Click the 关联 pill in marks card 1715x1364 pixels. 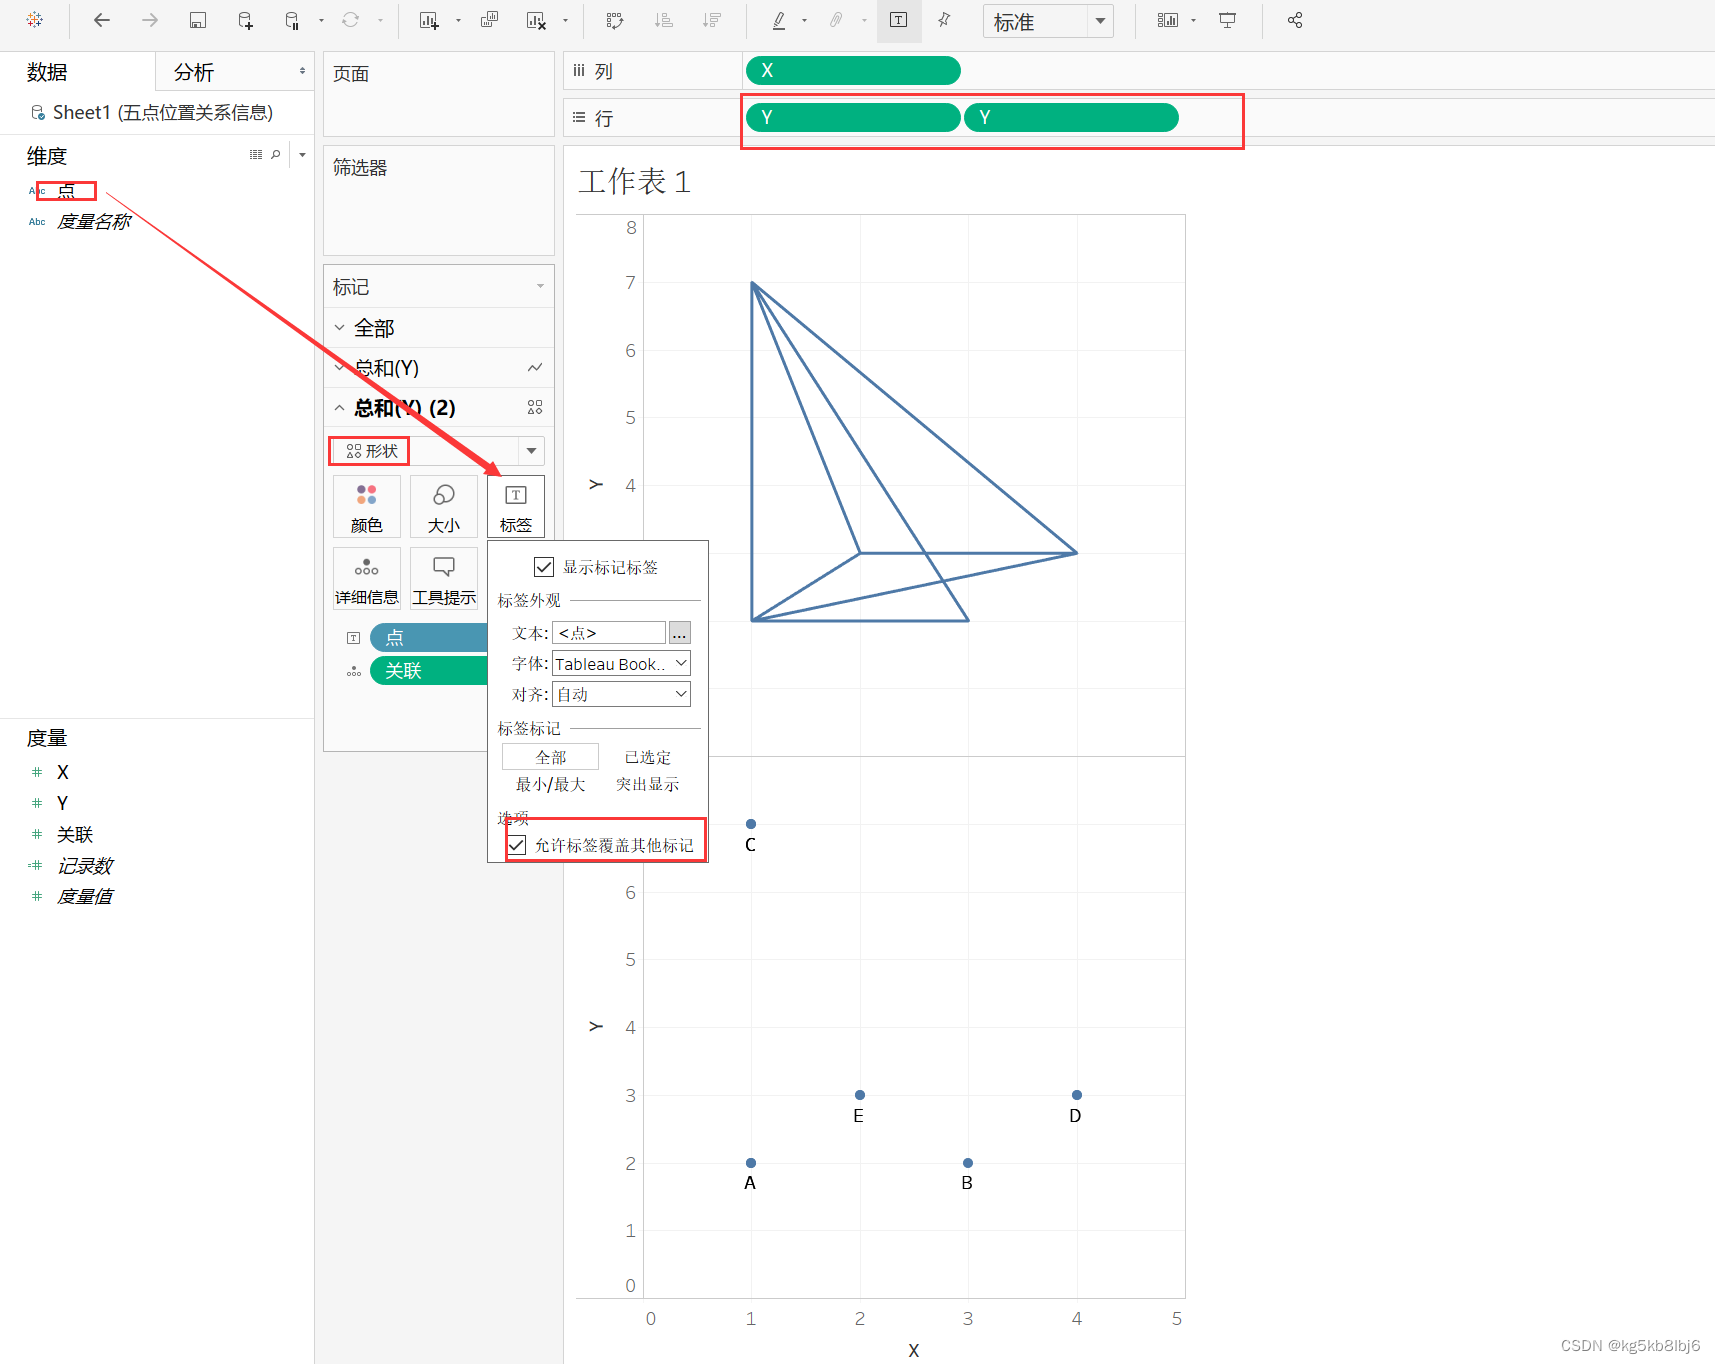click(x=428, y=670)
